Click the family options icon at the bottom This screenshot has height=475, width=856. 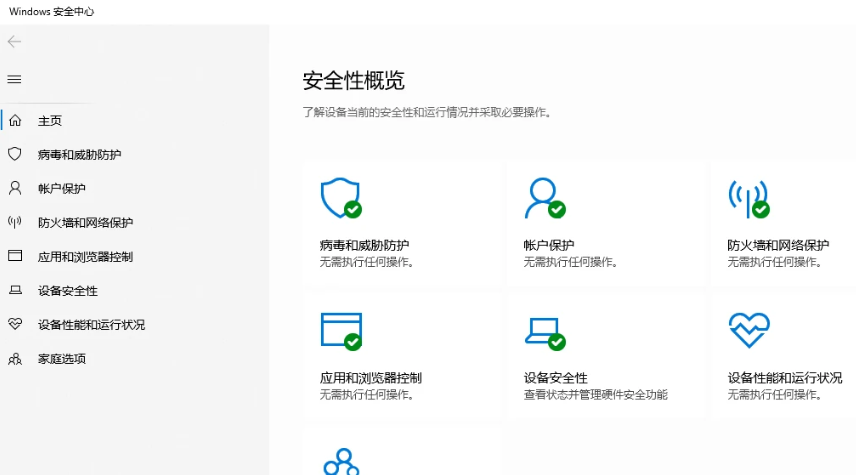coord(341,461)
